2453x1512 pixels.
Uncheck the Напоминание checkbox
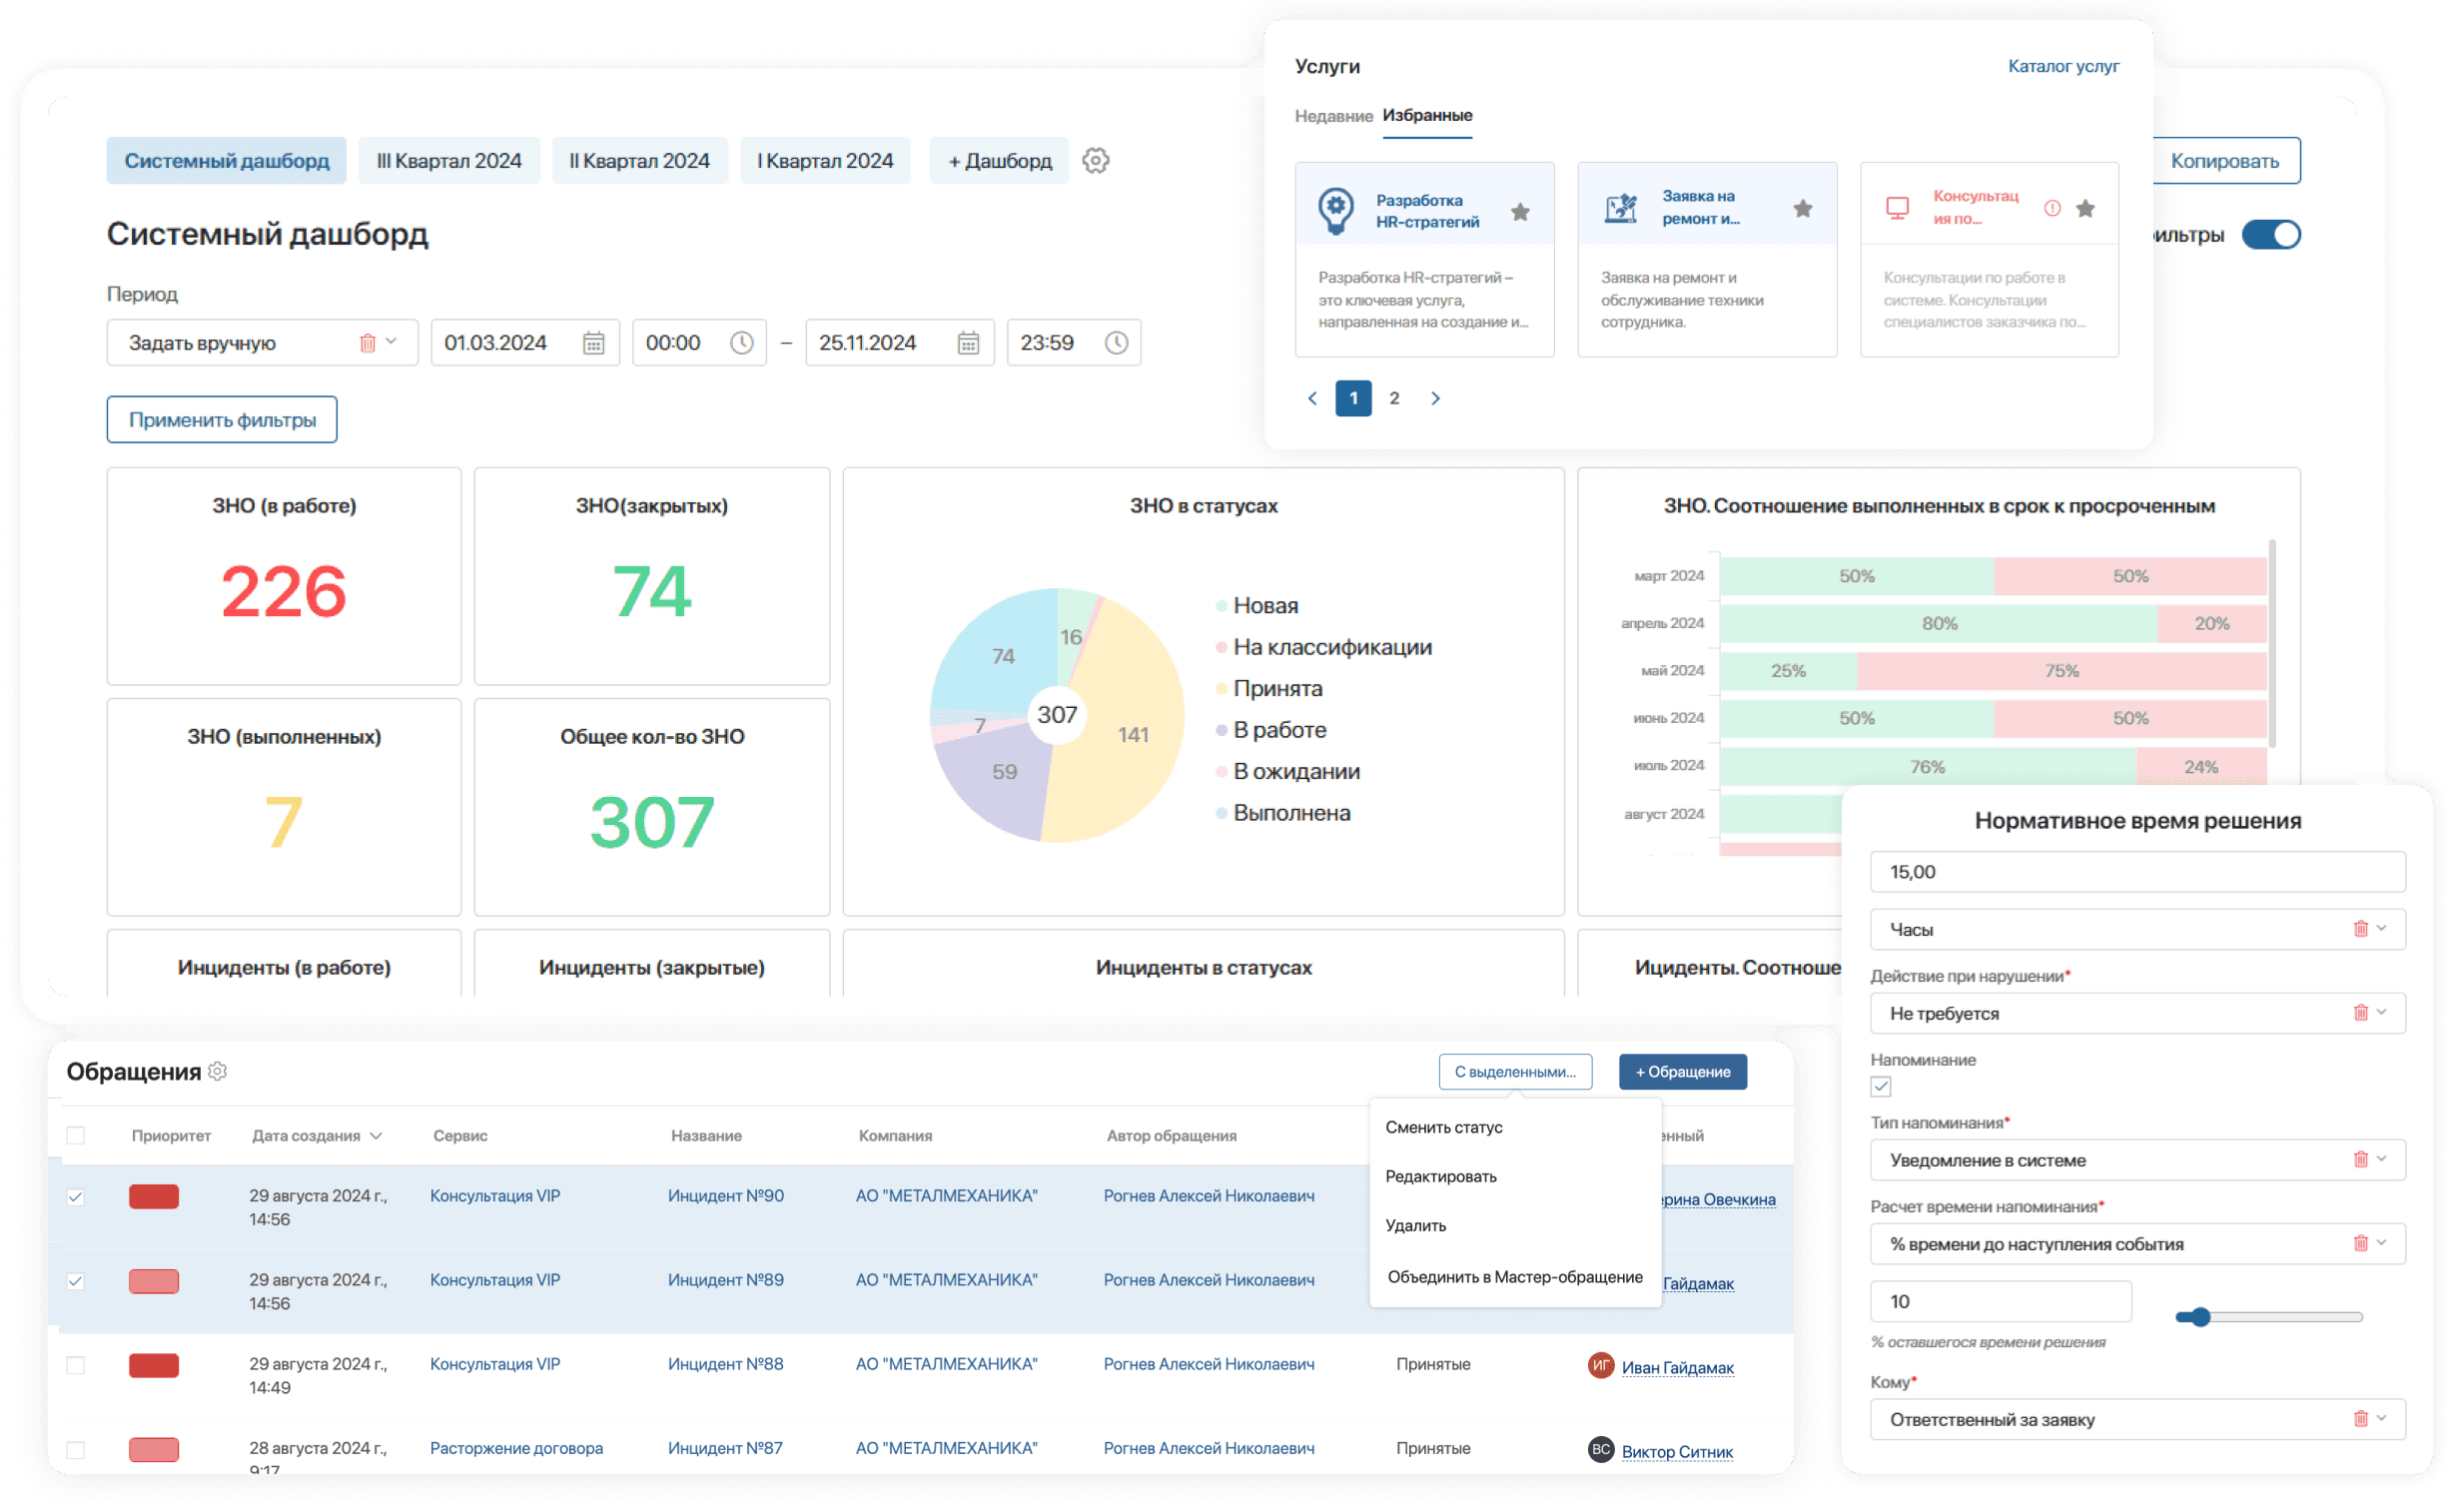tap(1881, 1086)
